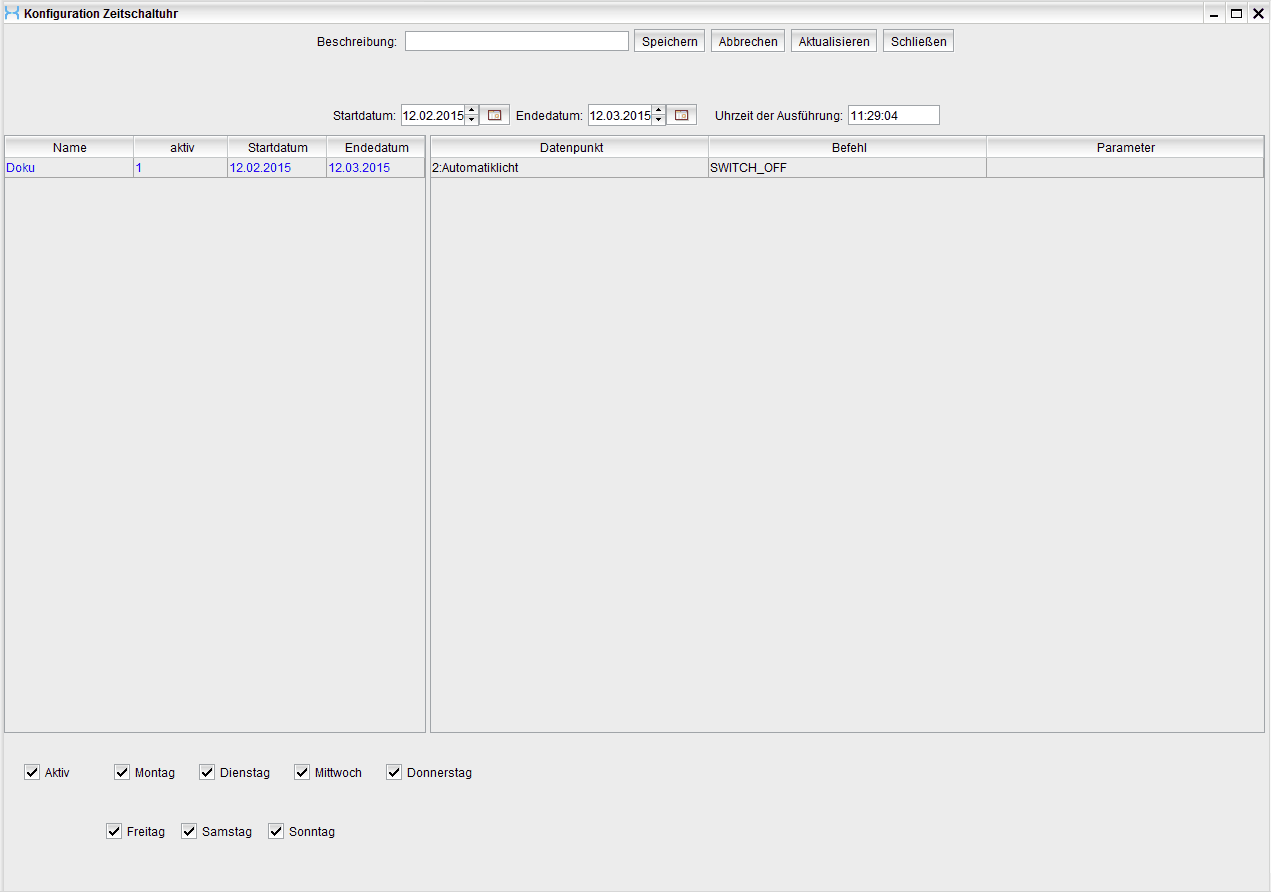Screen dimensions: 1271x892
Task: Uncheck the Freitag checkbox
Action: tap(114, 832)
